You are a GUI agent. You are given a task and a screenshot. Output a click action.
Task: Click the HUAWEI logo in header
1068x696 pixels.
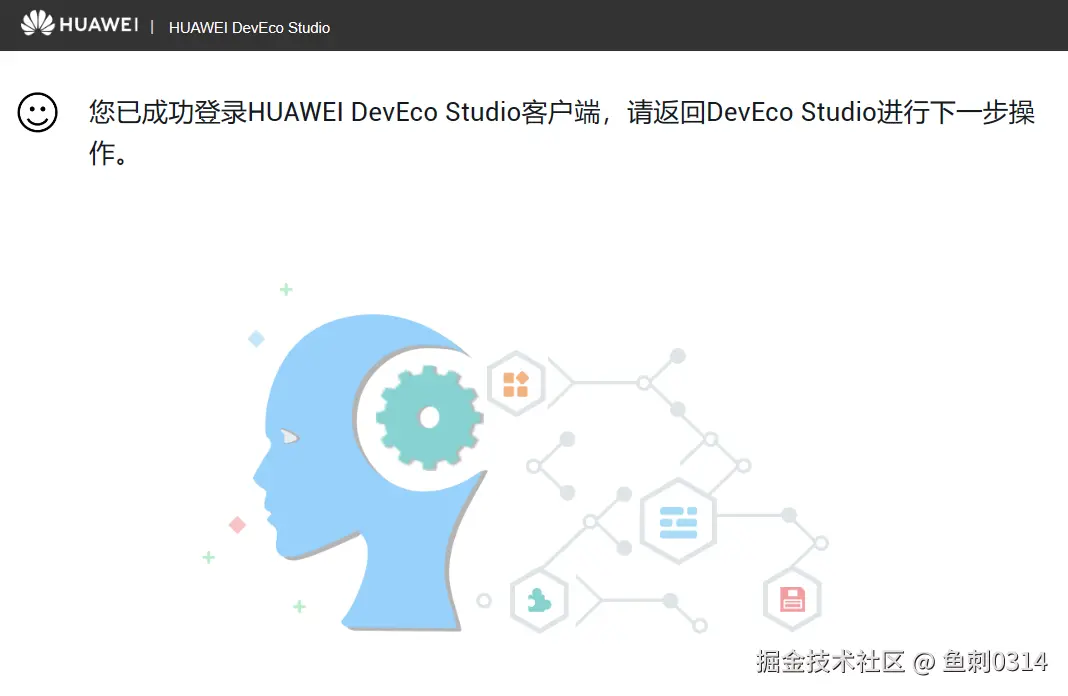pos(80,24)
